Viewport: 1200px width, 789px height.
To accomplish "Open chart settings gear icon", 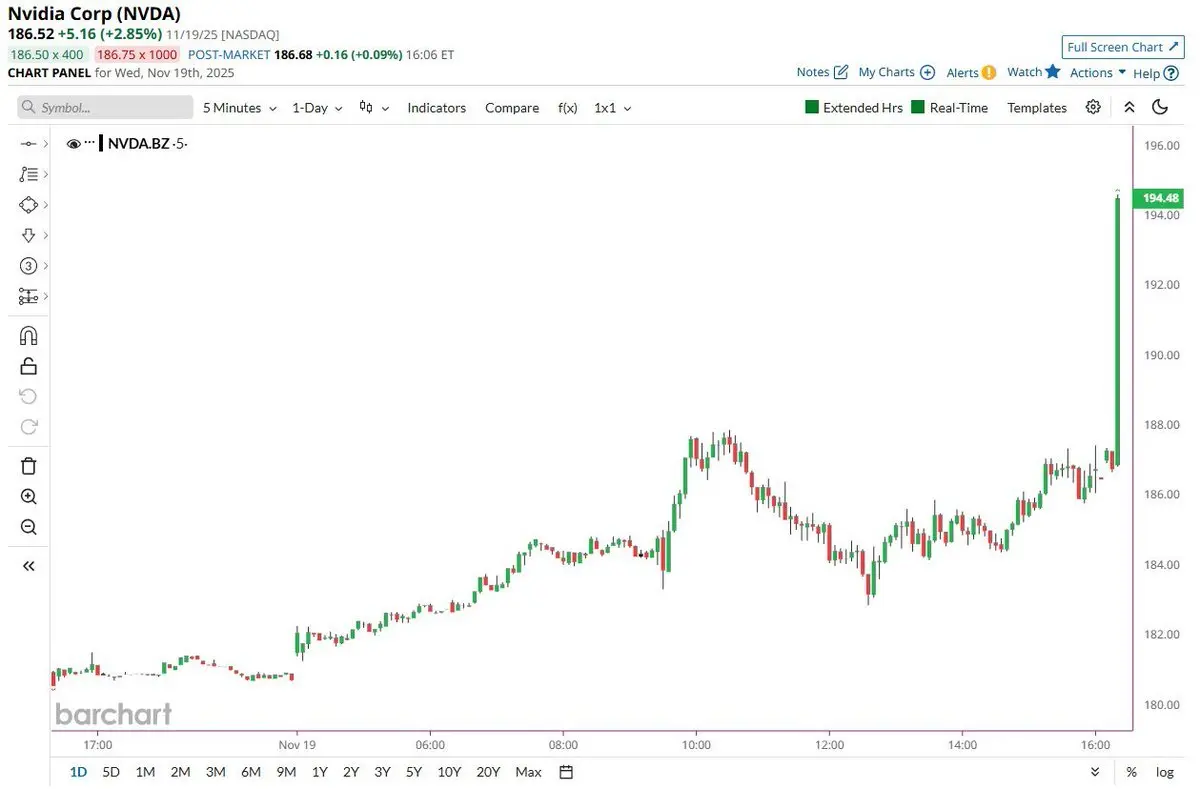I will [1093, 107].
